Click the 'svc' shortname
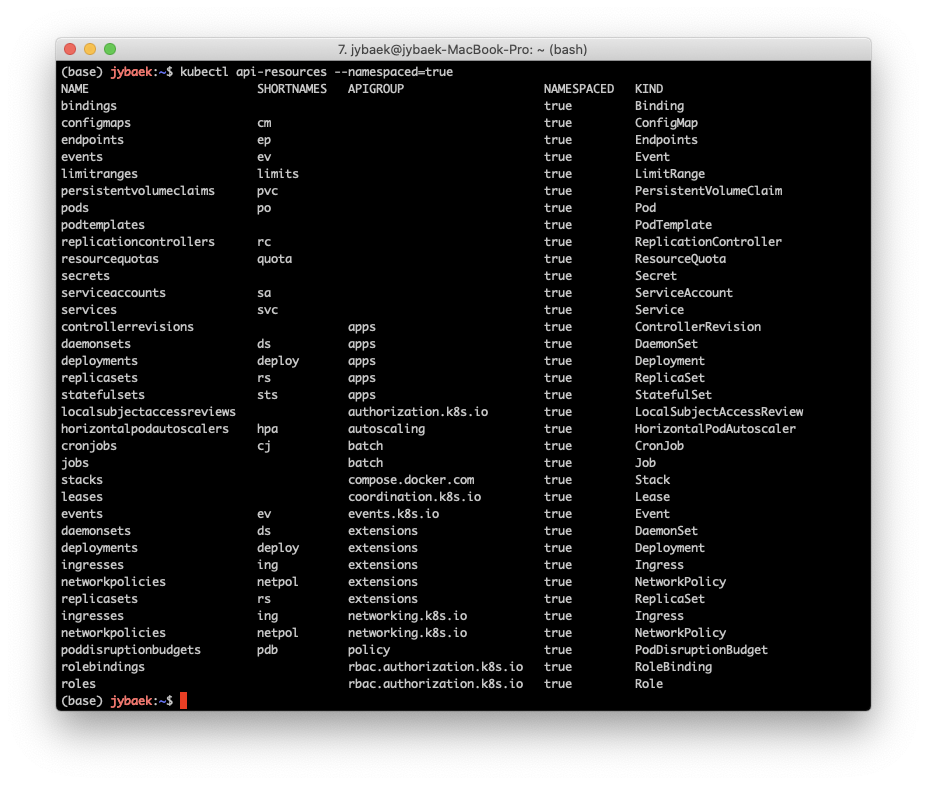Viewport: 927px width, 785px height. [267, 310]
